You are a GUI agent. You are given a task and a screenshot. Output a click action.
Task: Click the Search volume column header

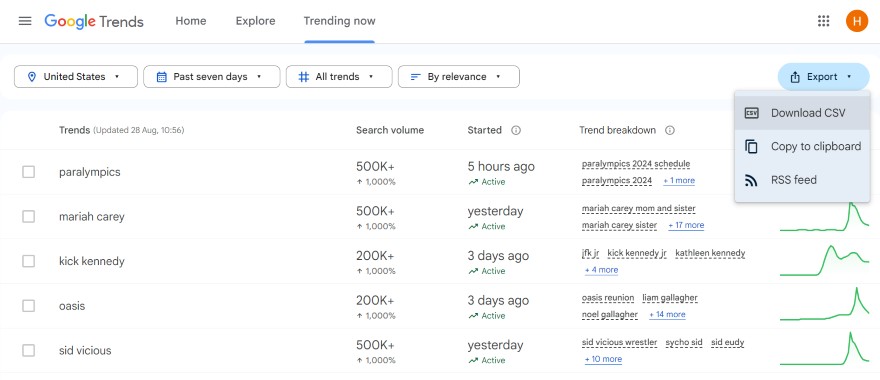(x=390, y=130)
